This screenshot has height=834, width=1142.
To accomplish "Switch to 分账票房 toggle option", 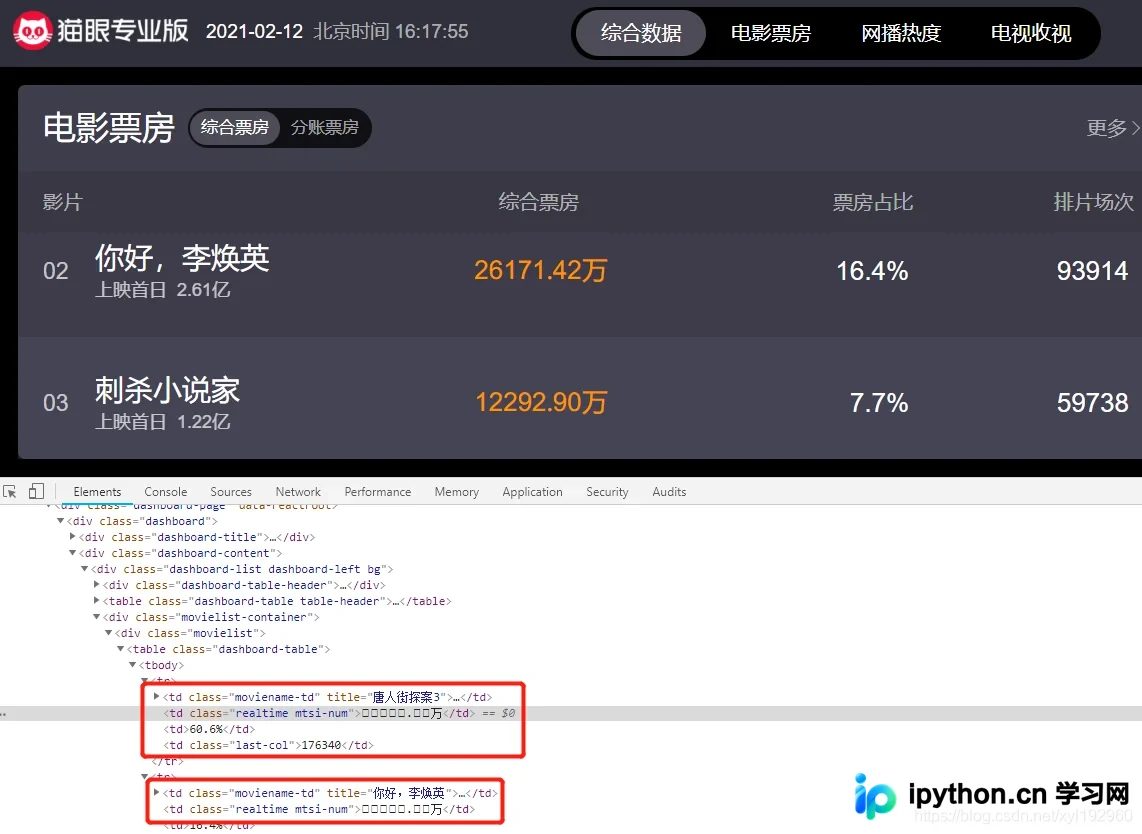I will pos(325,127).
